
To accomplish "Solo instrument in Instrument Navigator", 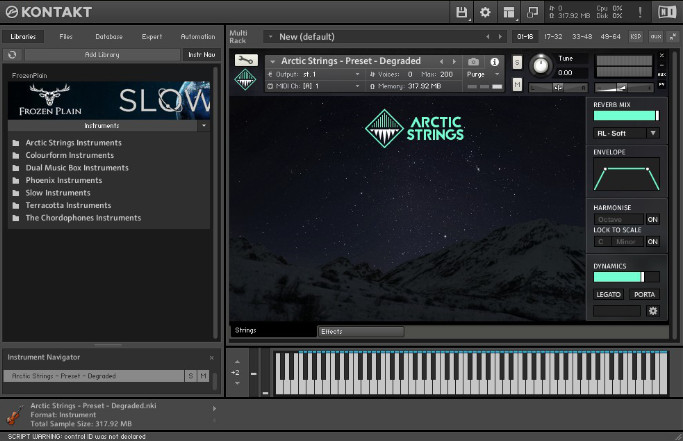I will tap(191, 376).
